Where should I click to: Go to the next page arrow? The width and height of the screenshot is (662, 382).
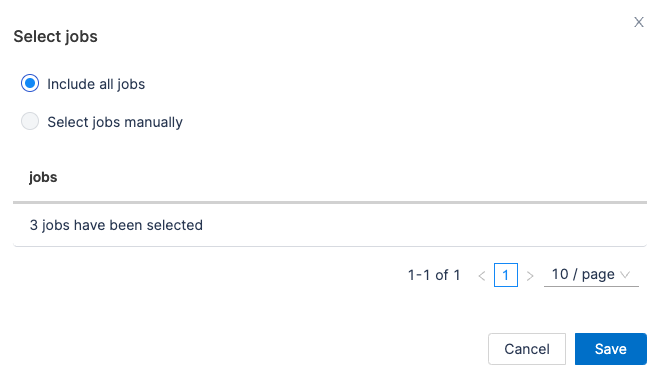[530, 276]
